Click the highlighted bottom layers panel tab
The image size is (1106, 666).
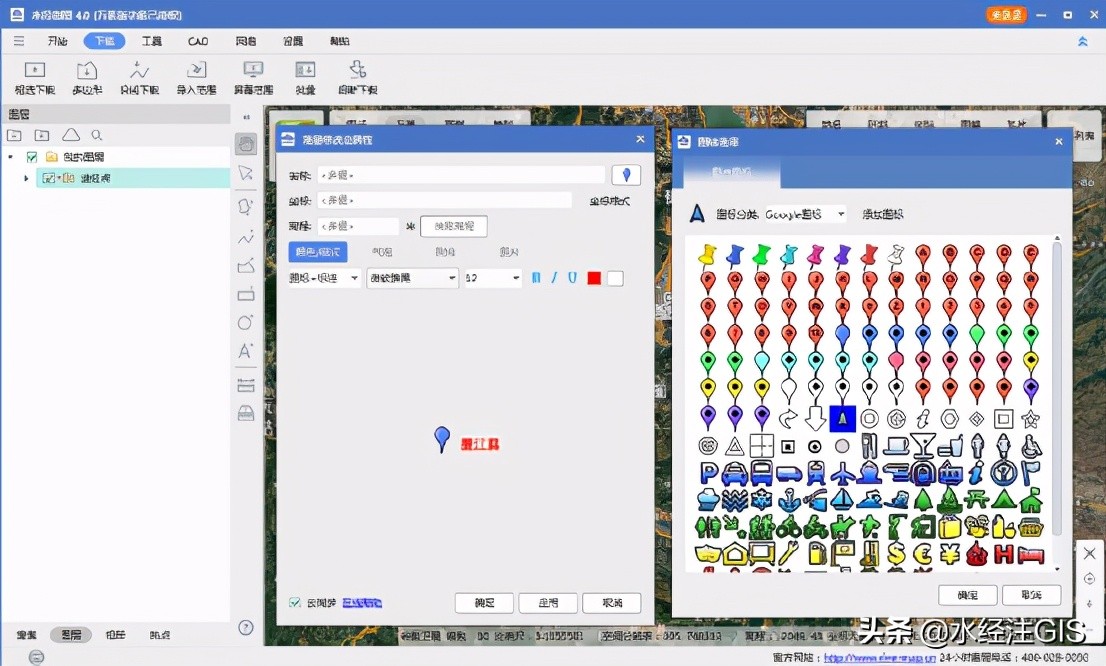point(71,634)
